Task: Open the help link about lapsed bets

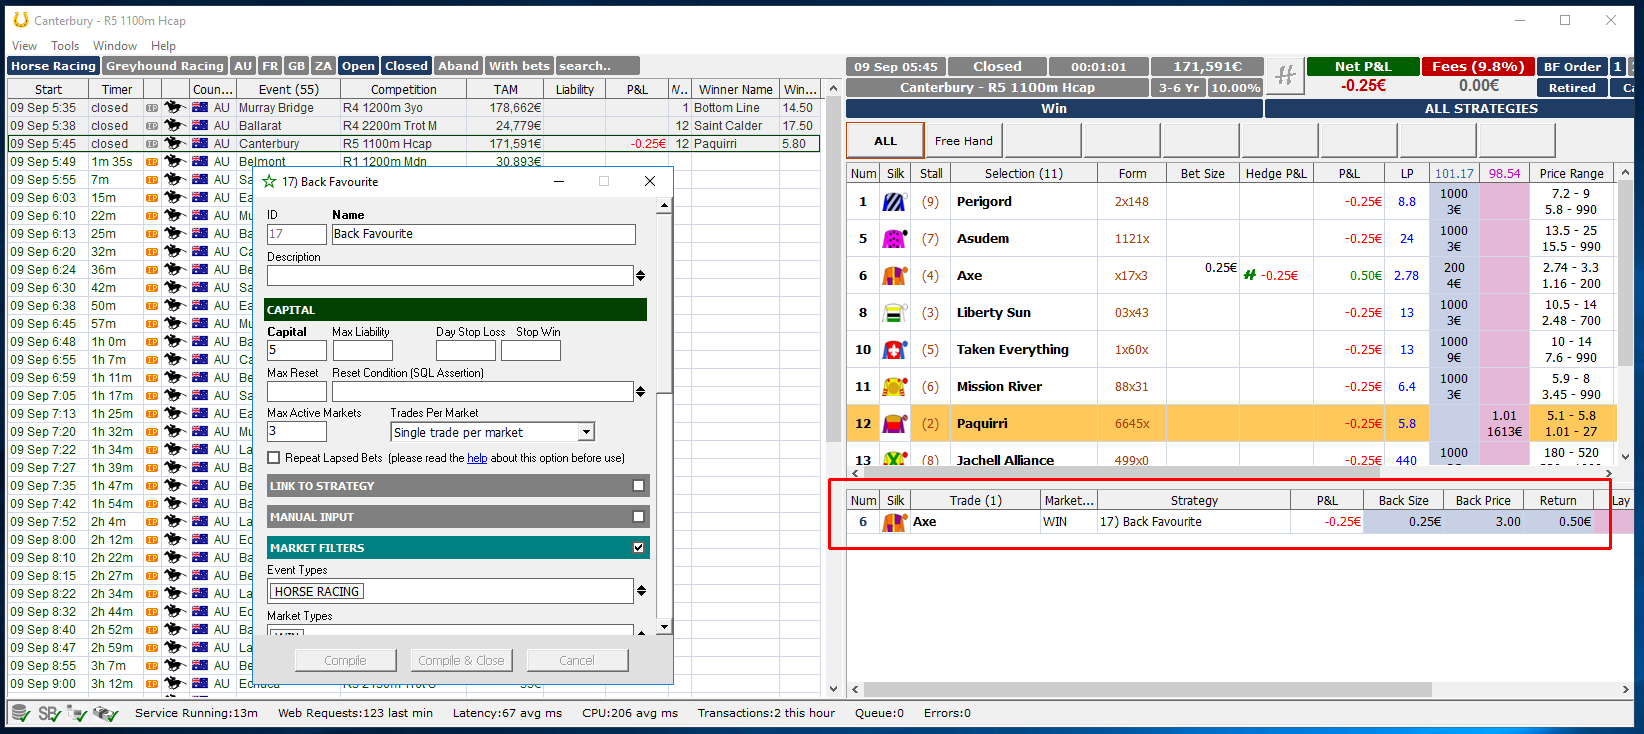Action: point(477,458)
